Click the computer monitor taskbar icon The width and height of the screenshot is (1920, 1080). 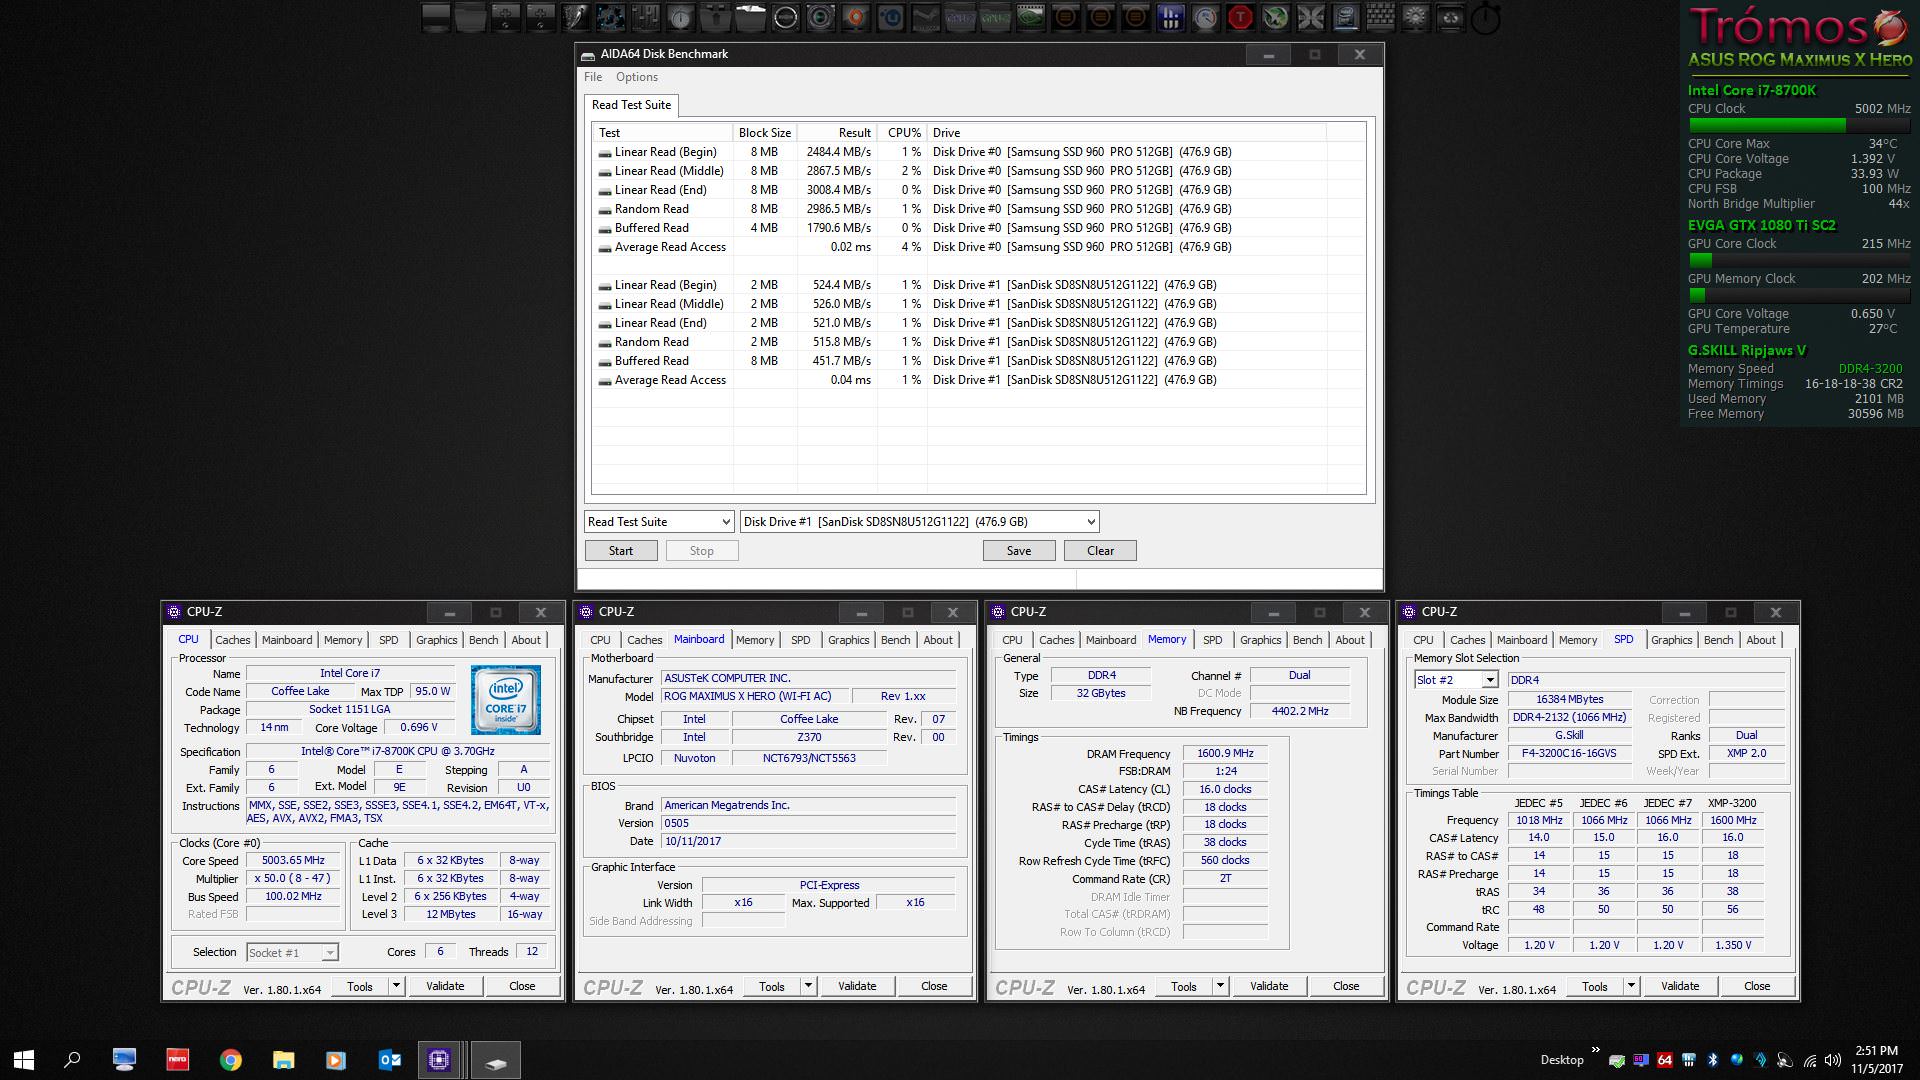(124, 1060)
